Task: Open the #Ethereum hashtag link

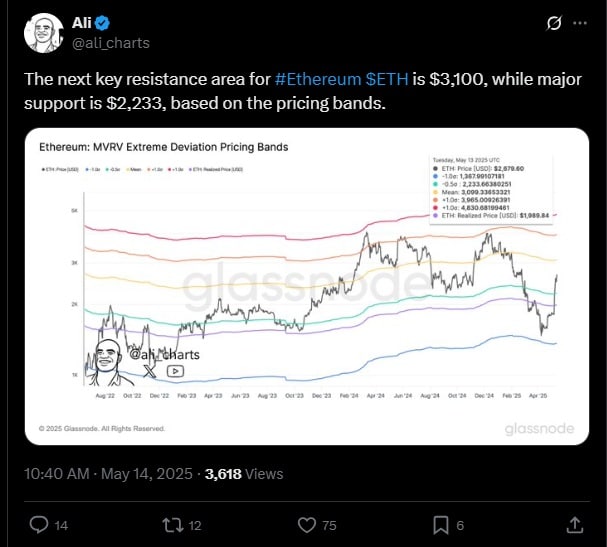Action: coord(318,79)
